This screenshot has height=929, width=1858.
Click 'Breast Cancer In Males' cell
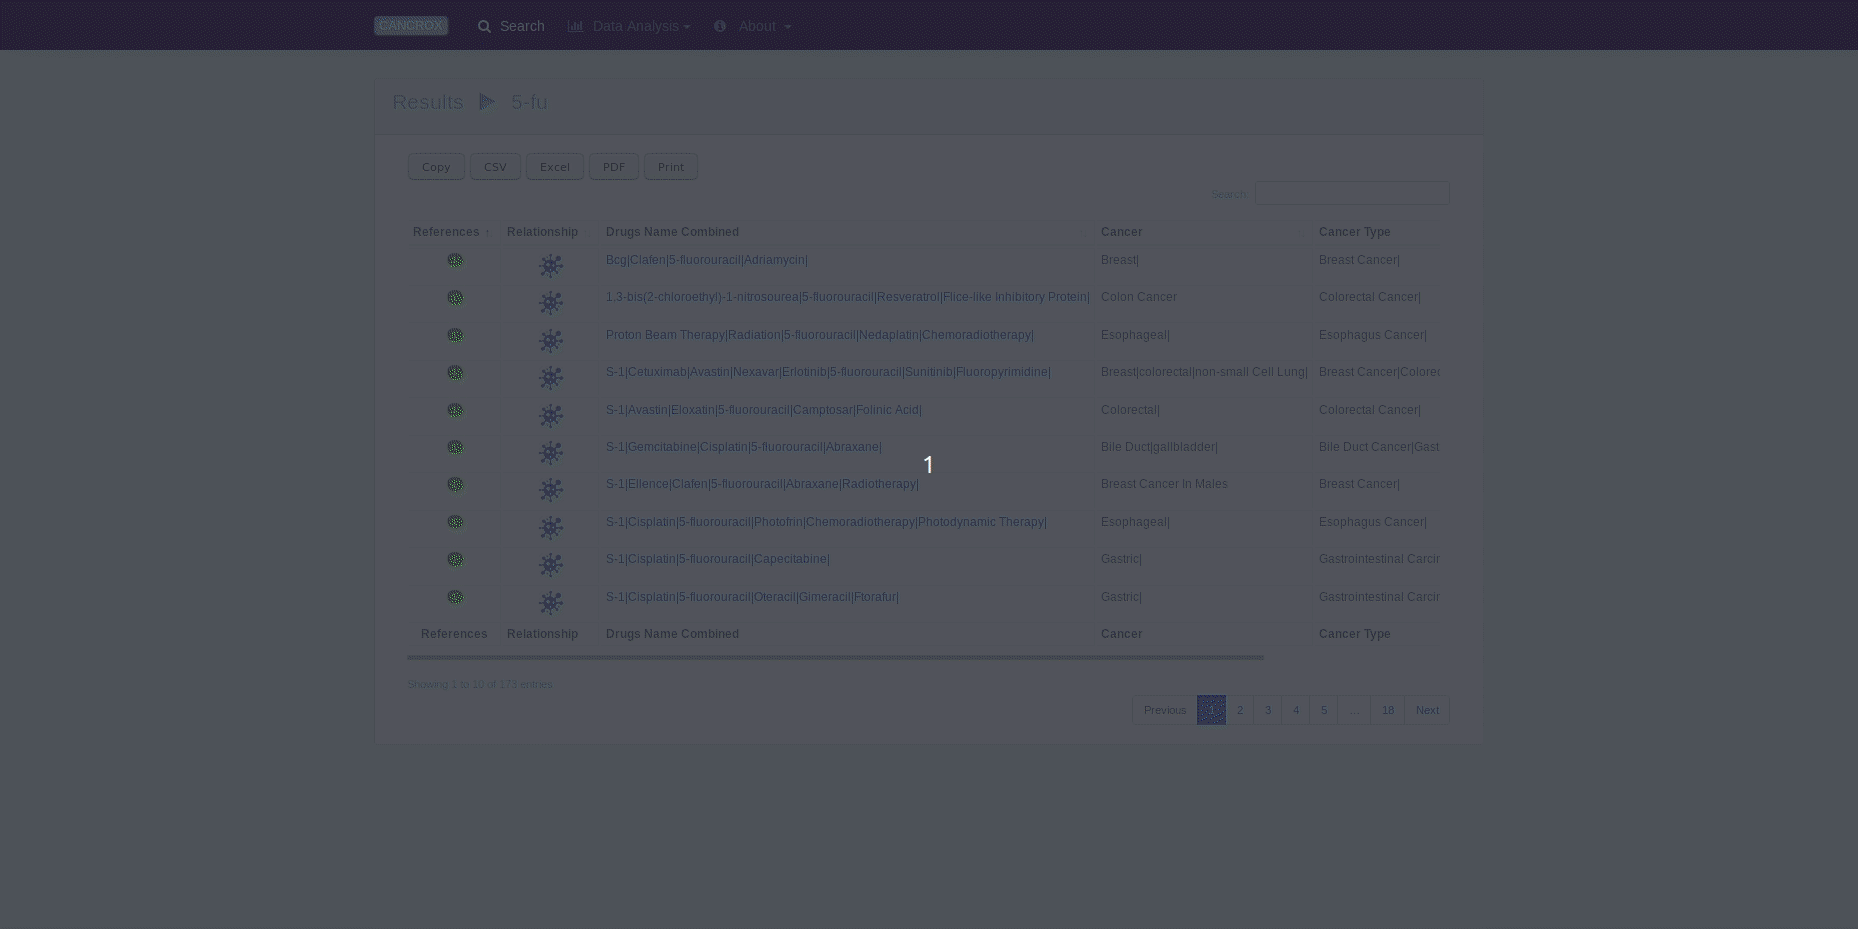tap(1164, 484)
